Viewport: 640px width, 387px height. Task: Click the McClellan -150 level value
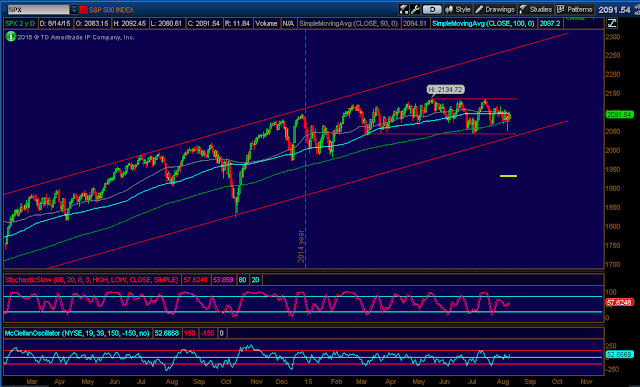207,333
